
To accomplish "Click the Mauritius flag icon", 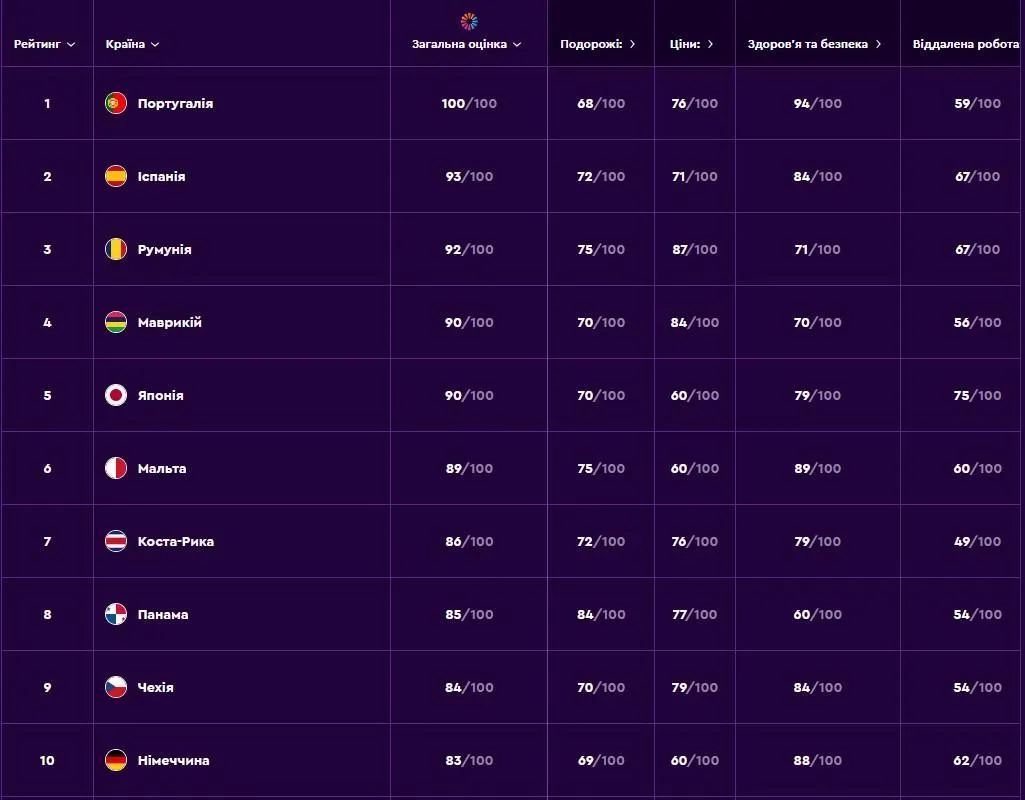I will [x=116, y=322].
